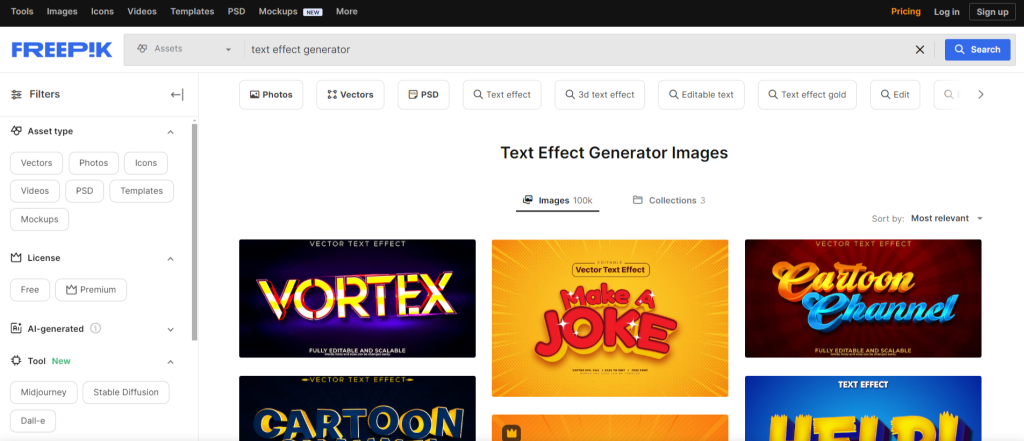Open the Templates menu in the top bar

(x=191, y=12)
